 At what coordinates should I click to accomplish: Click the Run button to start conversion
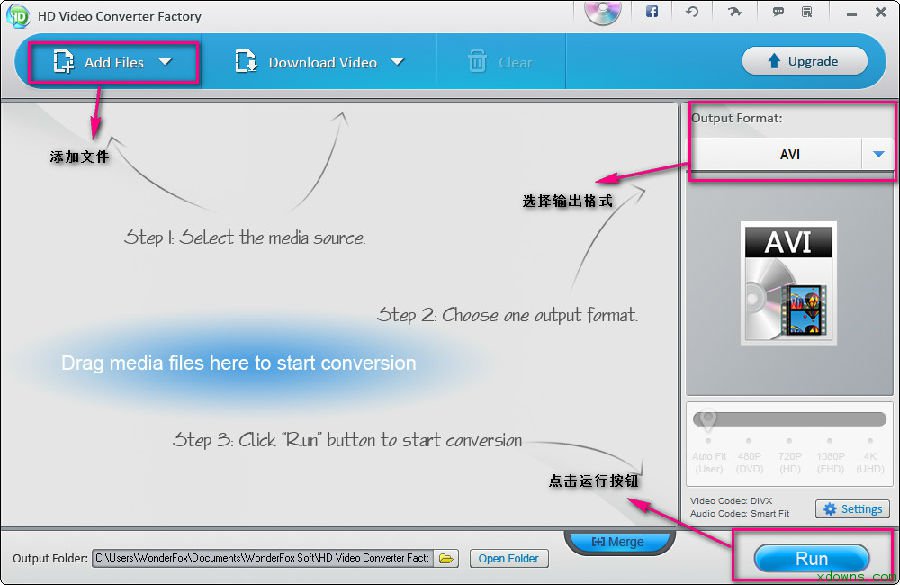tap(811, 558)
